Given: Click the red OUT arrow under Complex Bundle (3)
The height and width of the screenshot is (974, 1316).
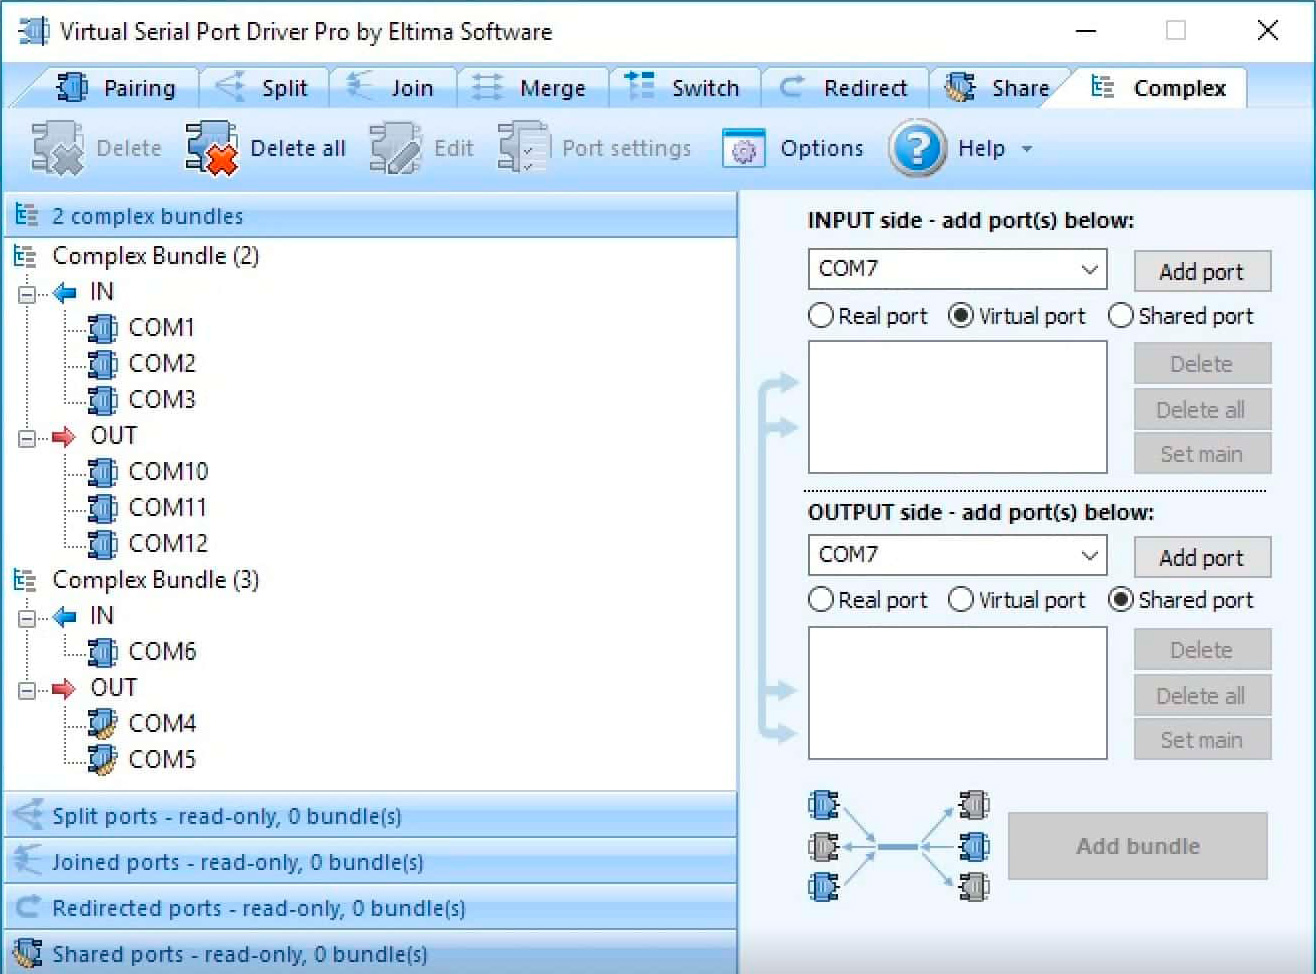Looking at the screenshot, I should click(x=64, y=688).
